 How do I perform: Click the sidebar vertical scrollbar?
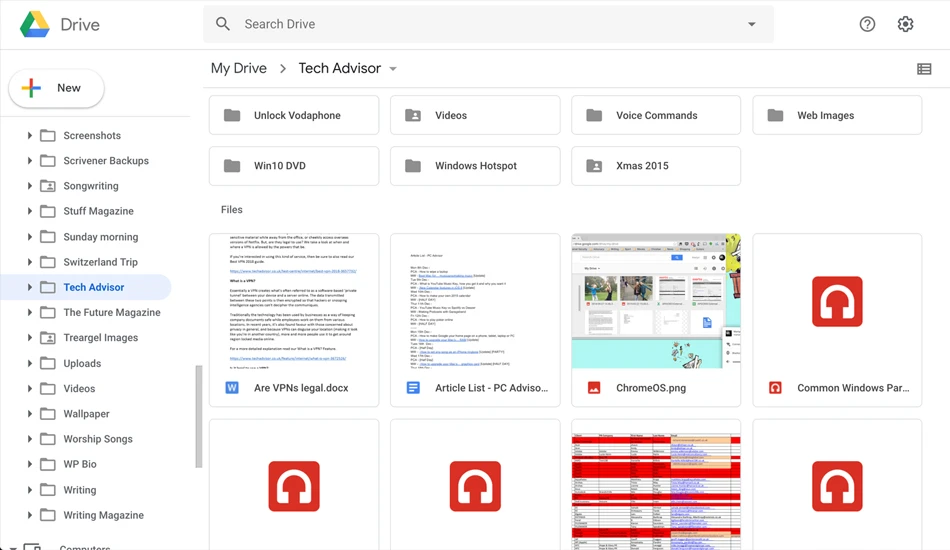198,416
